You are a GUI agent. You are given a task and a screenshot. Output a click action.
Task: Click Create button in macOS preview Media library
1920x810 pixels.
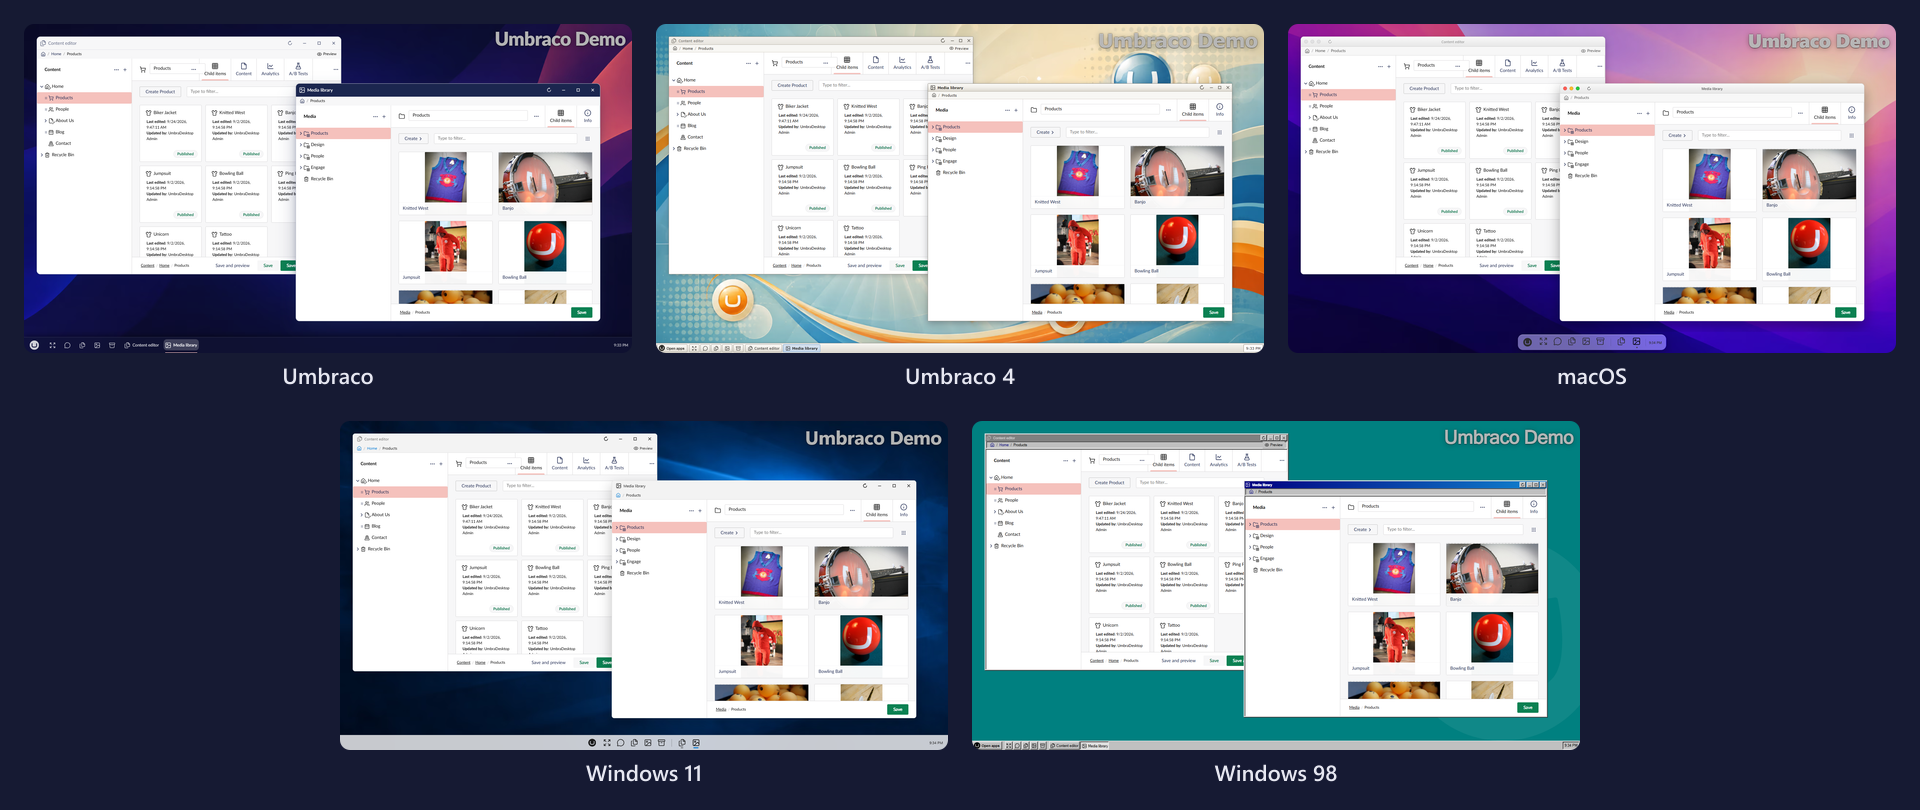click(x=1676, y=135)
